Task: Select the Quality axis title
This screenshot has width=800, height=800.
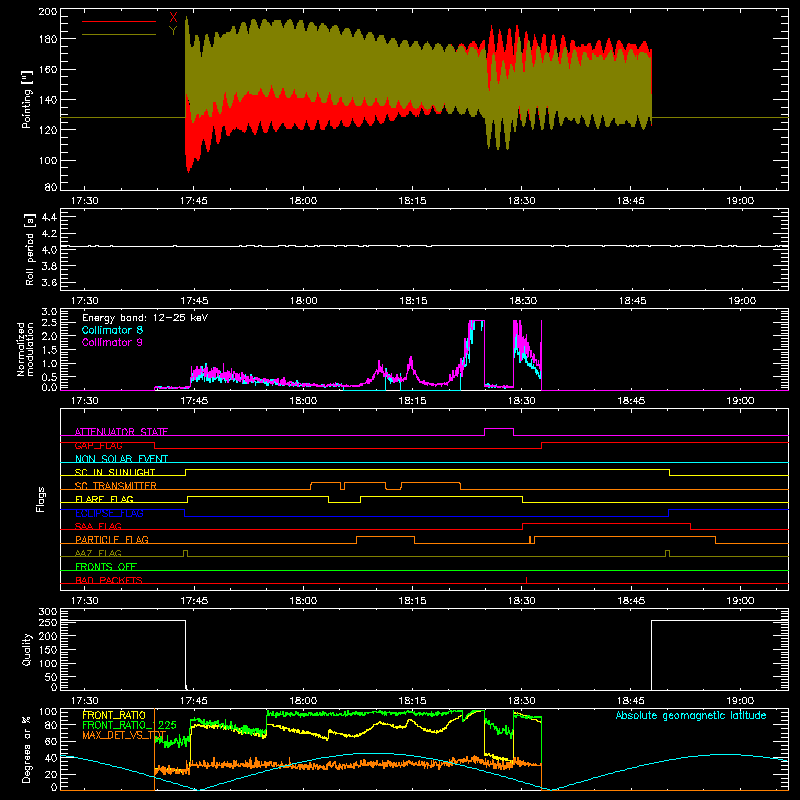Action: coord(27,649)
